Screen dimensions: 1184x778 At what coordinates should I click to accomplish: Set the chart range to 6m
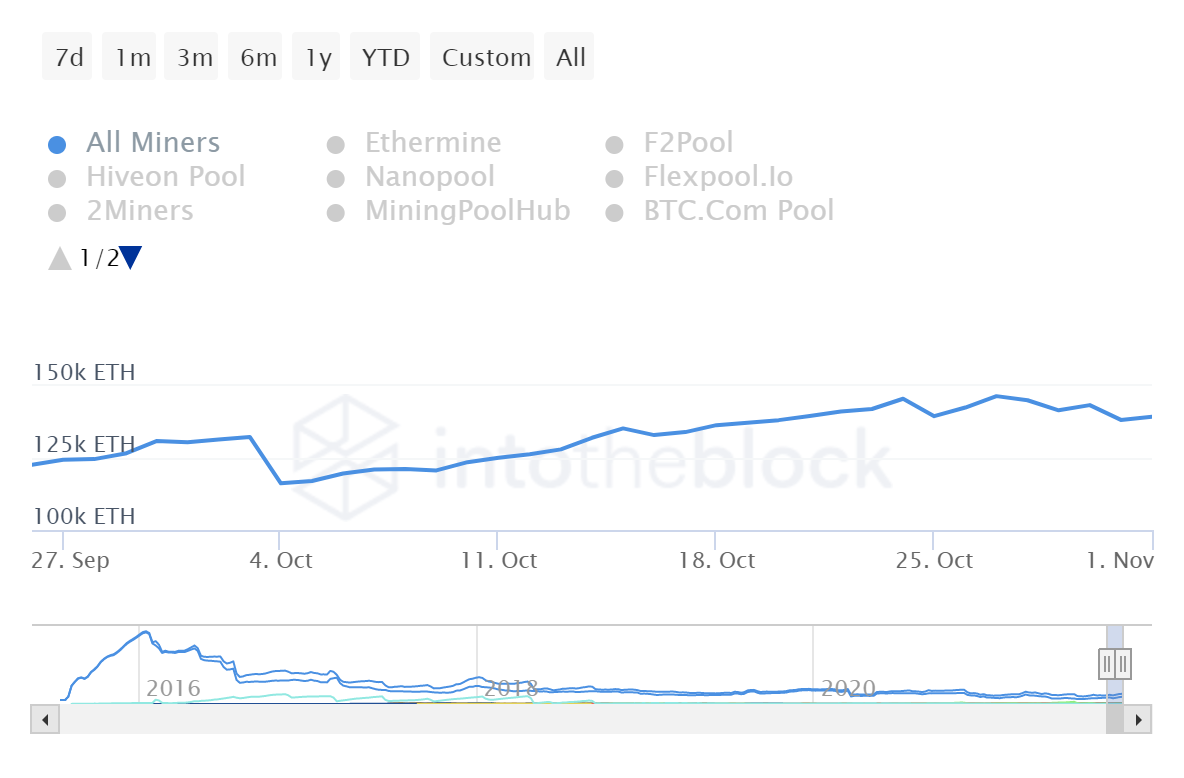pyautogui.click(x=258, y=57)
